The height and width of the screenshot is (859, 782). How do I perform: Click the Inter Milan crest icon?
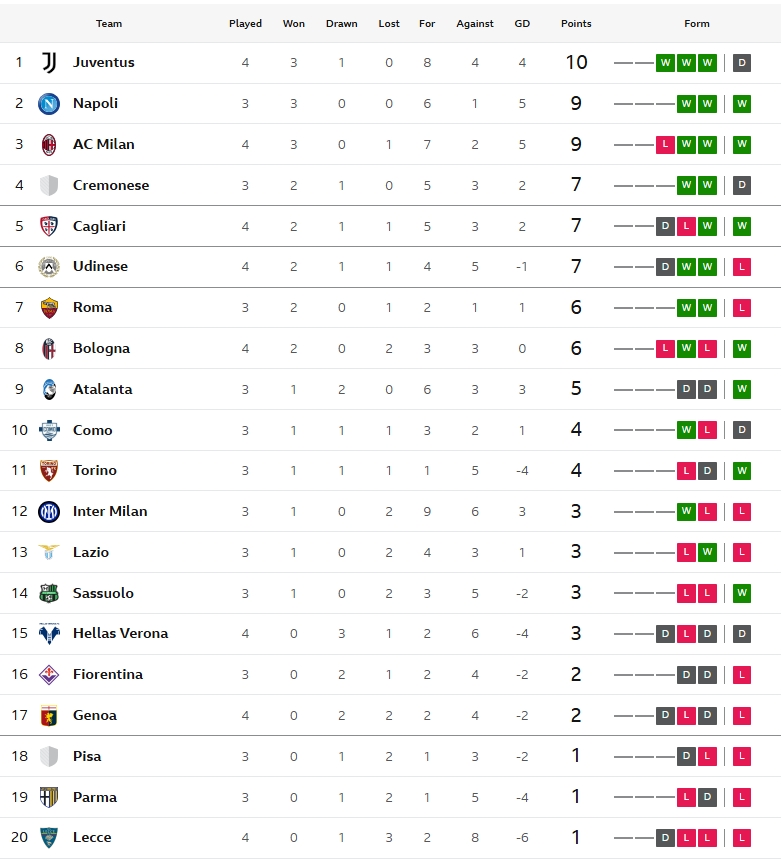click(49, 512)
